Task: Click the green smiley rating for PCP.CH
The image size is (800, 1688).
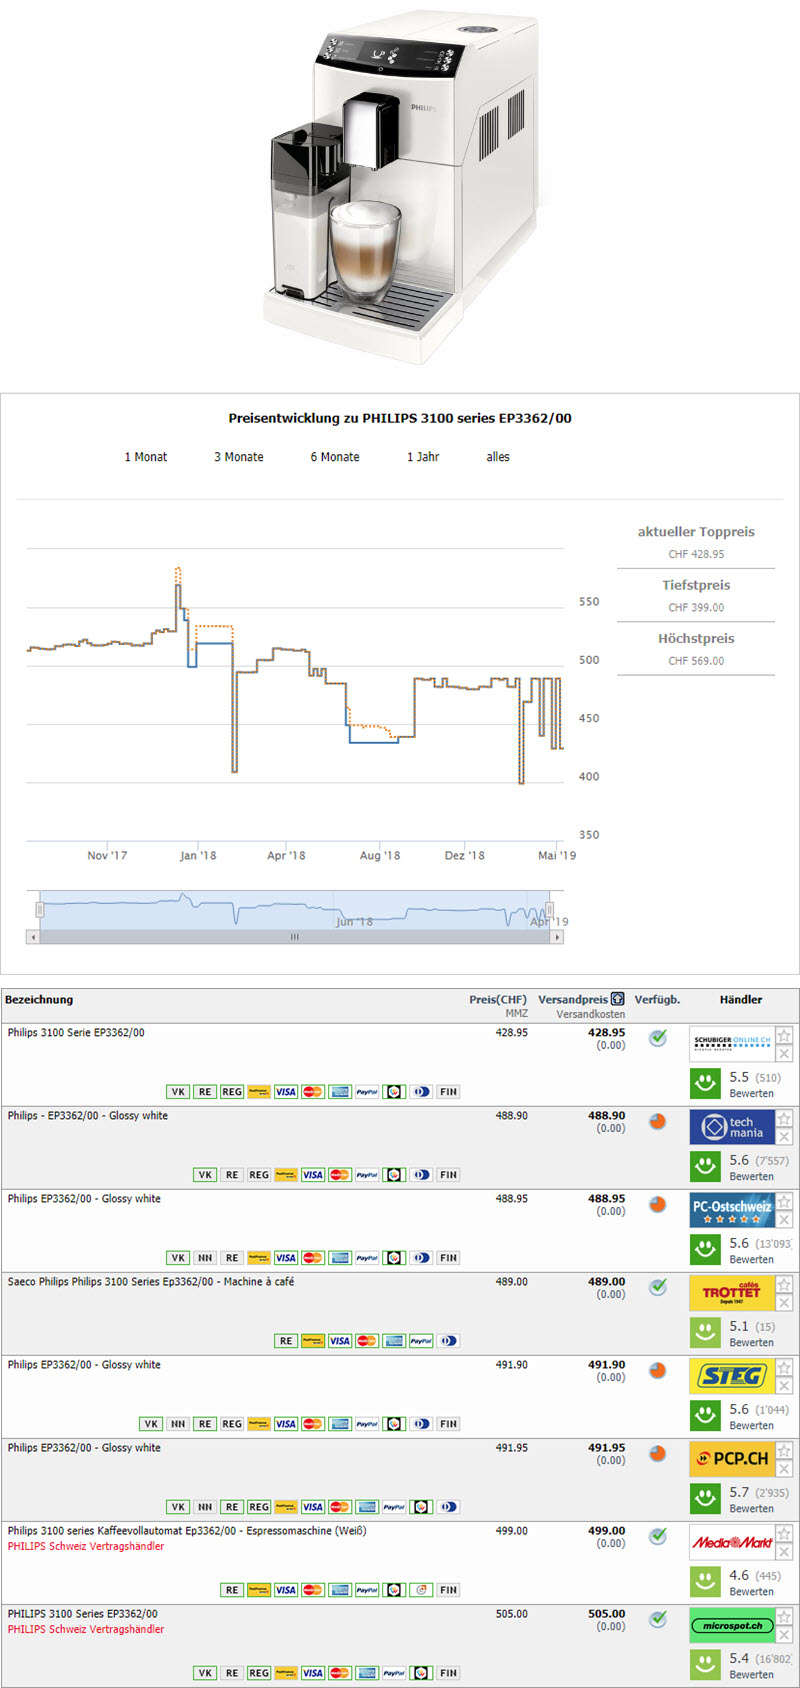Action: [x=706, y=1497]
